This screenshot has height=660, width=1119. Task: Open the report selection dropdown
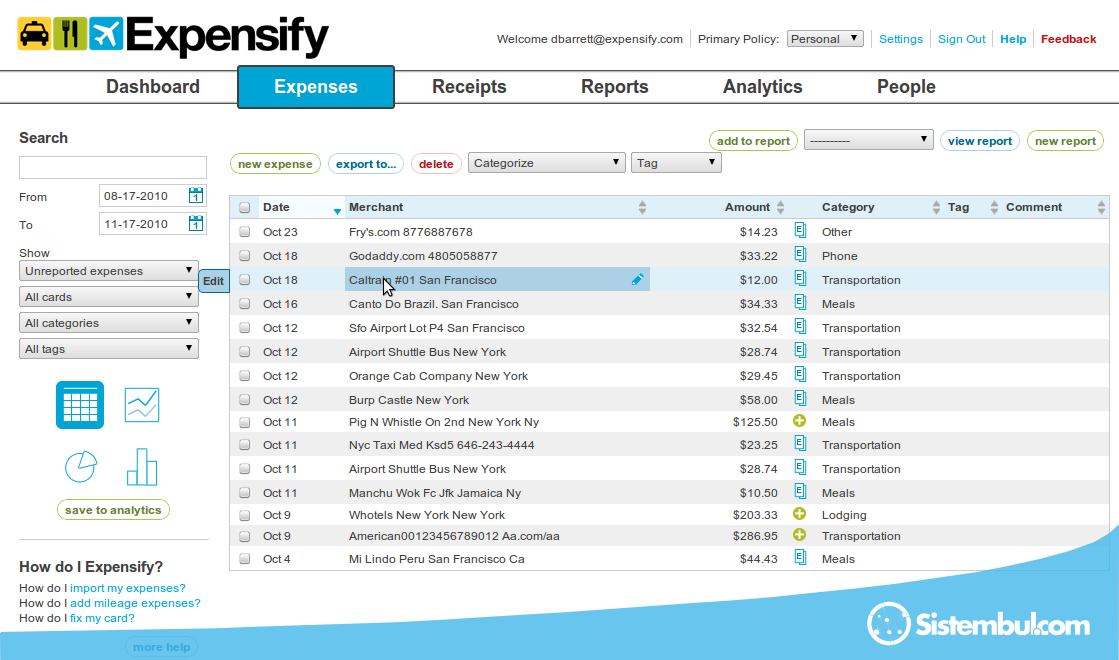pyautogui.click(x=869, y=140)
